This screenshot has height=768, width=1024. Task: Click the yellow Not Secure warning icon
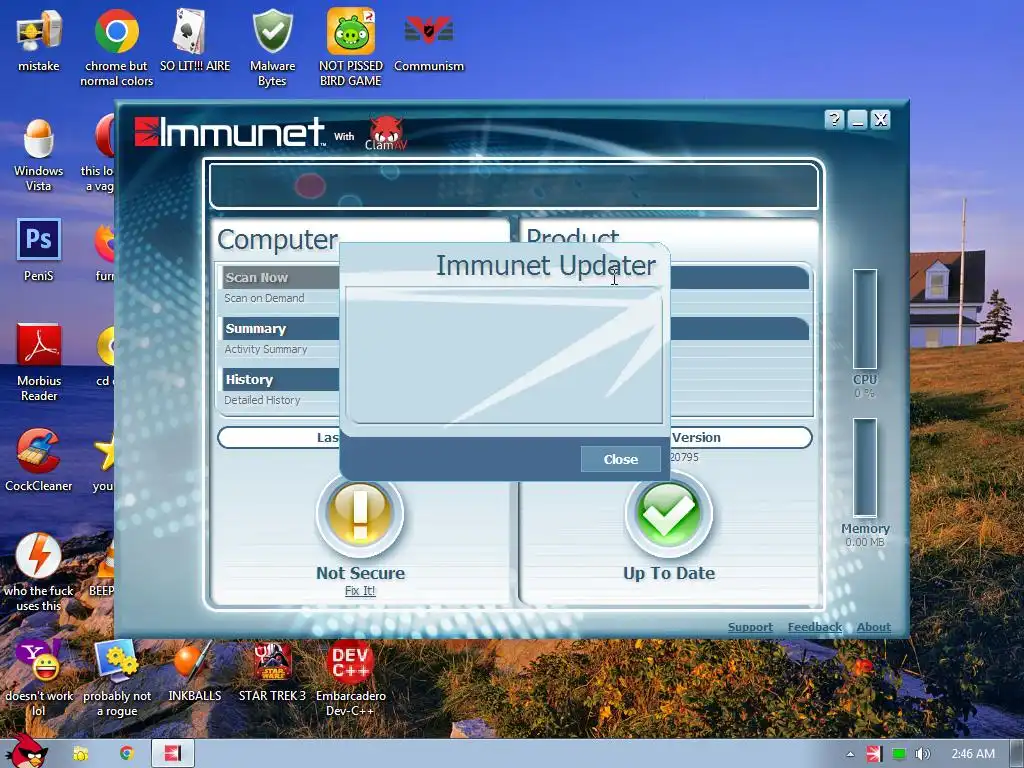(x=360, y=513)
